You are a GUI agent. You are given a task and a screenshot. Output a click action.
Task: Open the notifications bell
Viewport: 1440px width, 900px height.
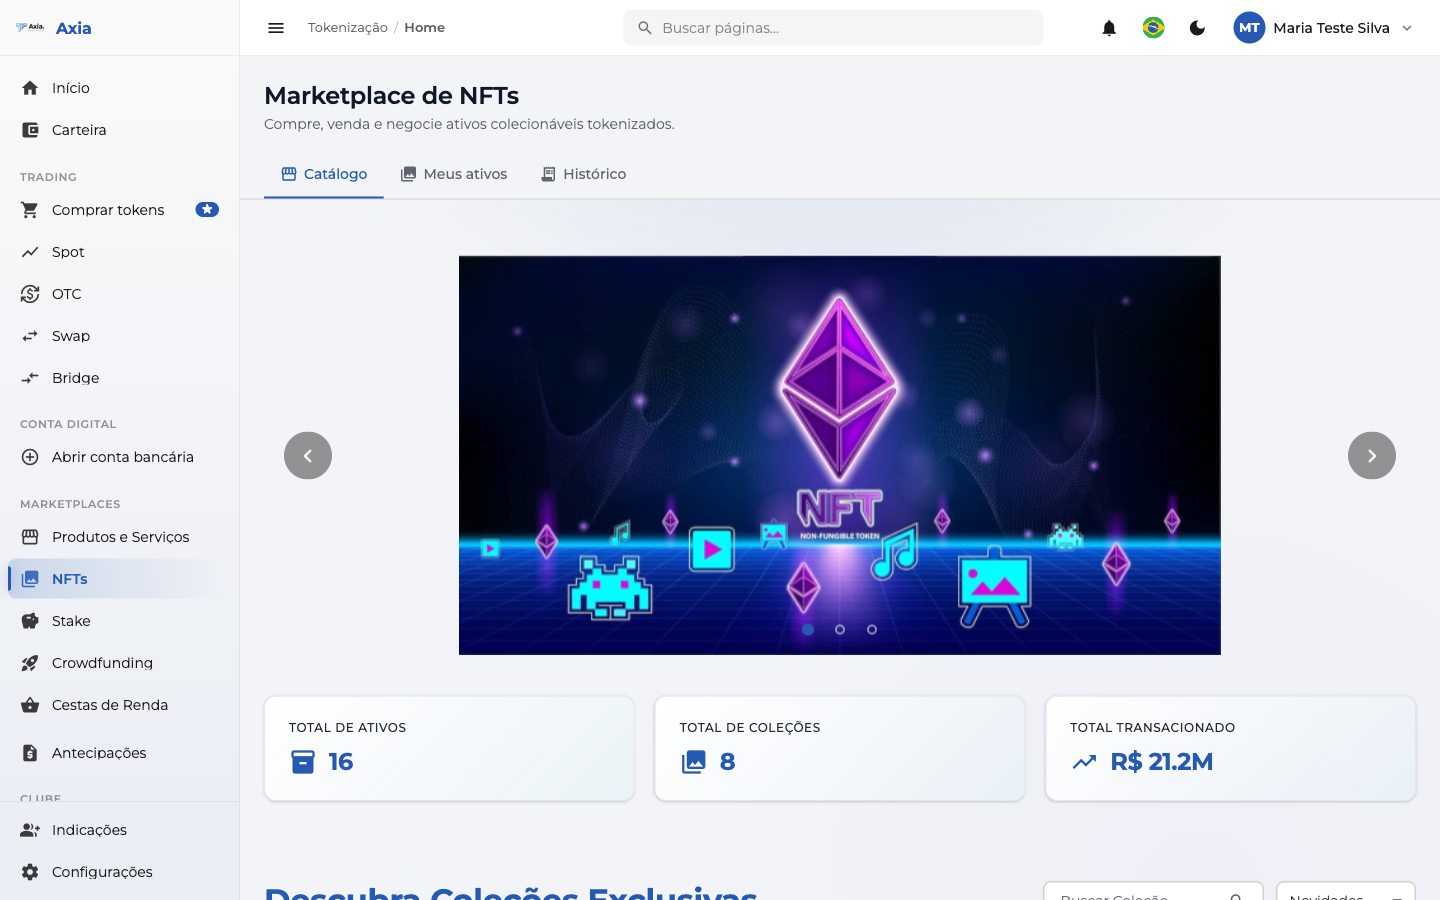coord(1109,28)
